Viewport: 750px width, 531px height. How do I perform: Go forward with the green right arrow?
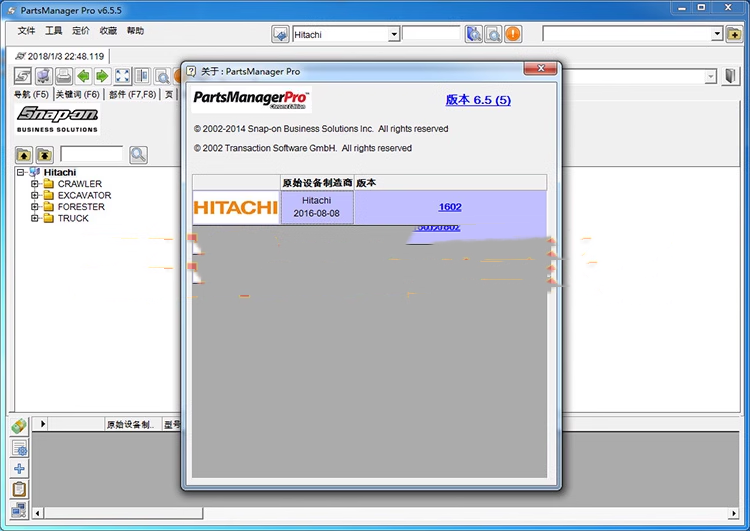pos(102,76)
